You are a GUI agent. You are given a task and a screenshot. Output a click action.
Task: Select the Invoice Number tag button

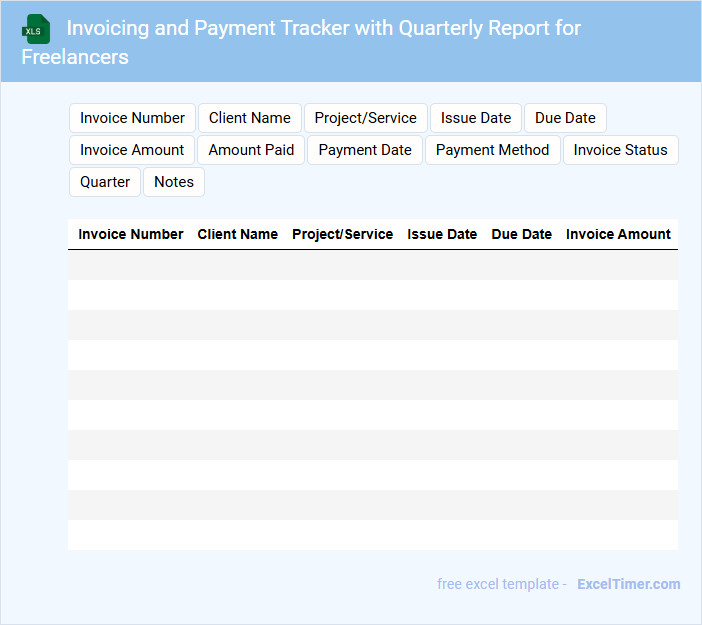click(x=132, y=118)
